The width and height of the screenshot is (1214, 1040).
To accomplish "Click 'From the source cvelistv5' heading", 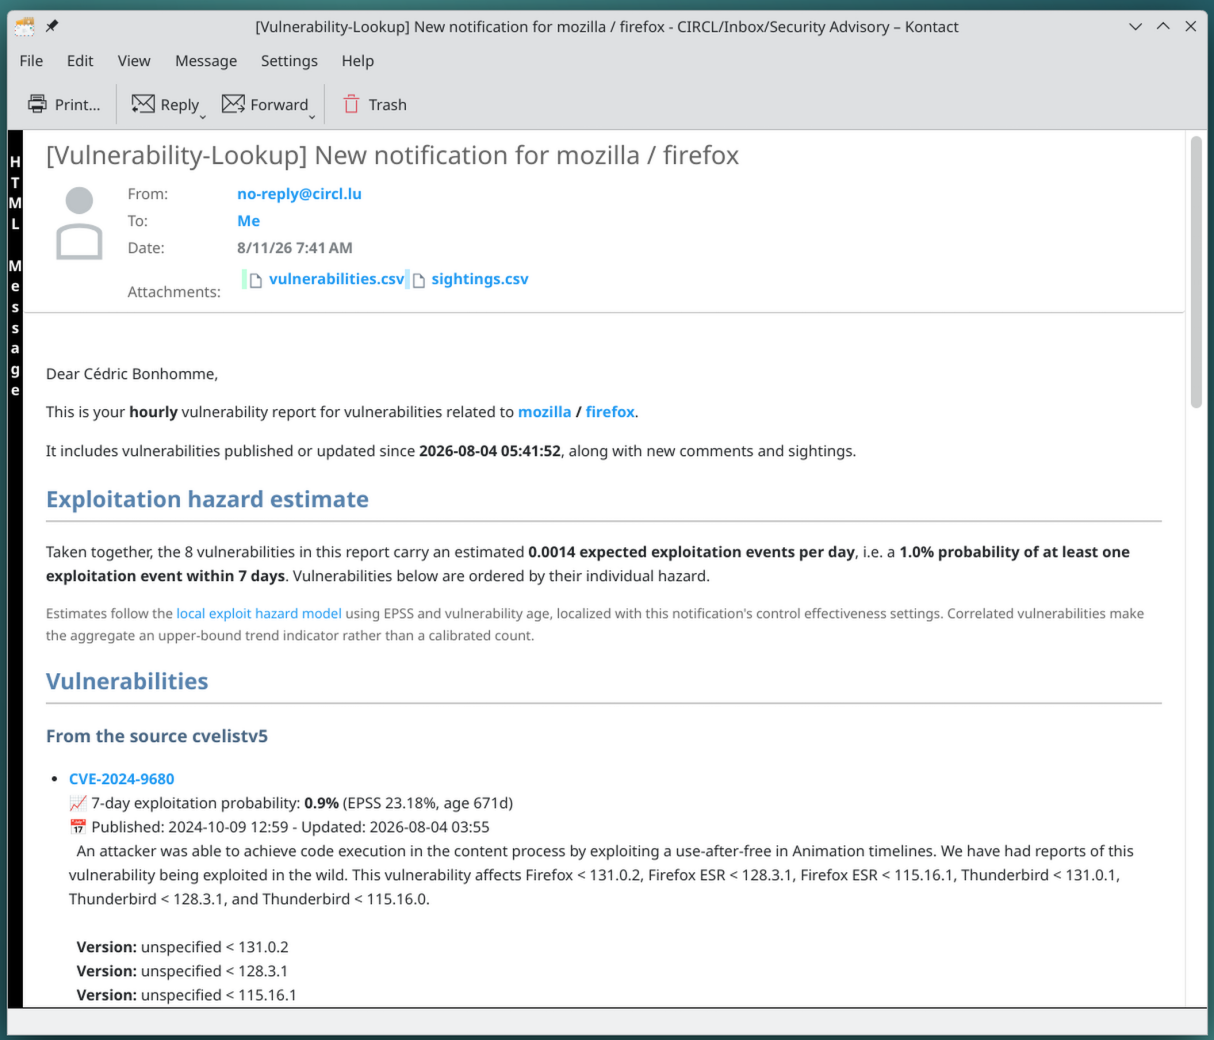I will click(157, 736).
